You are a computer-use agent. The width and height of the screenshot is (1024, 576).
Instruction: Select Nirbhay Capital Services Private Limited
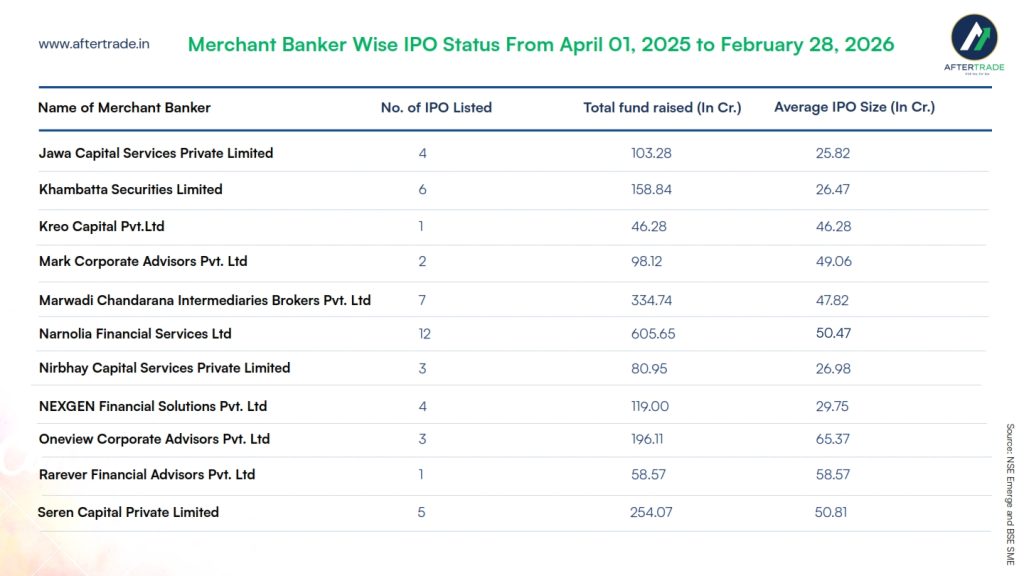point(164,368)
